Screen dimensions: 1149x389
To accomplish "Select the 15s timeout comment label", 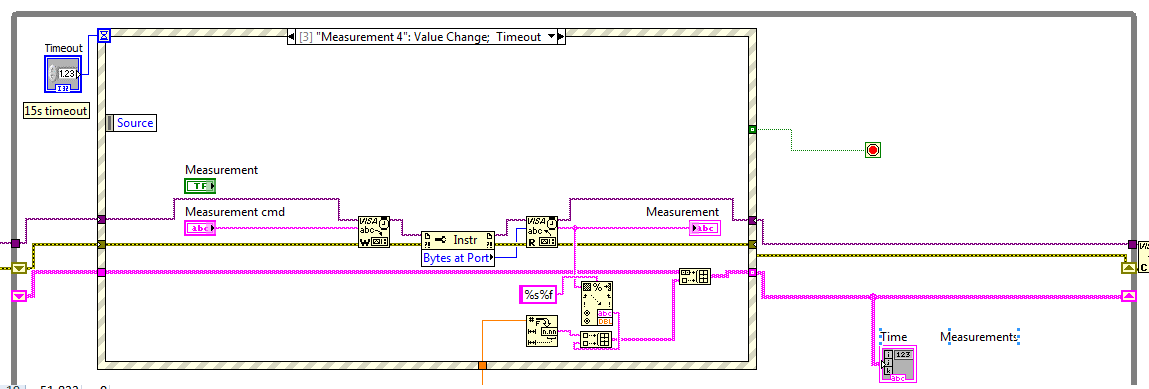I will pyautogui.click(x=56, y=111).
